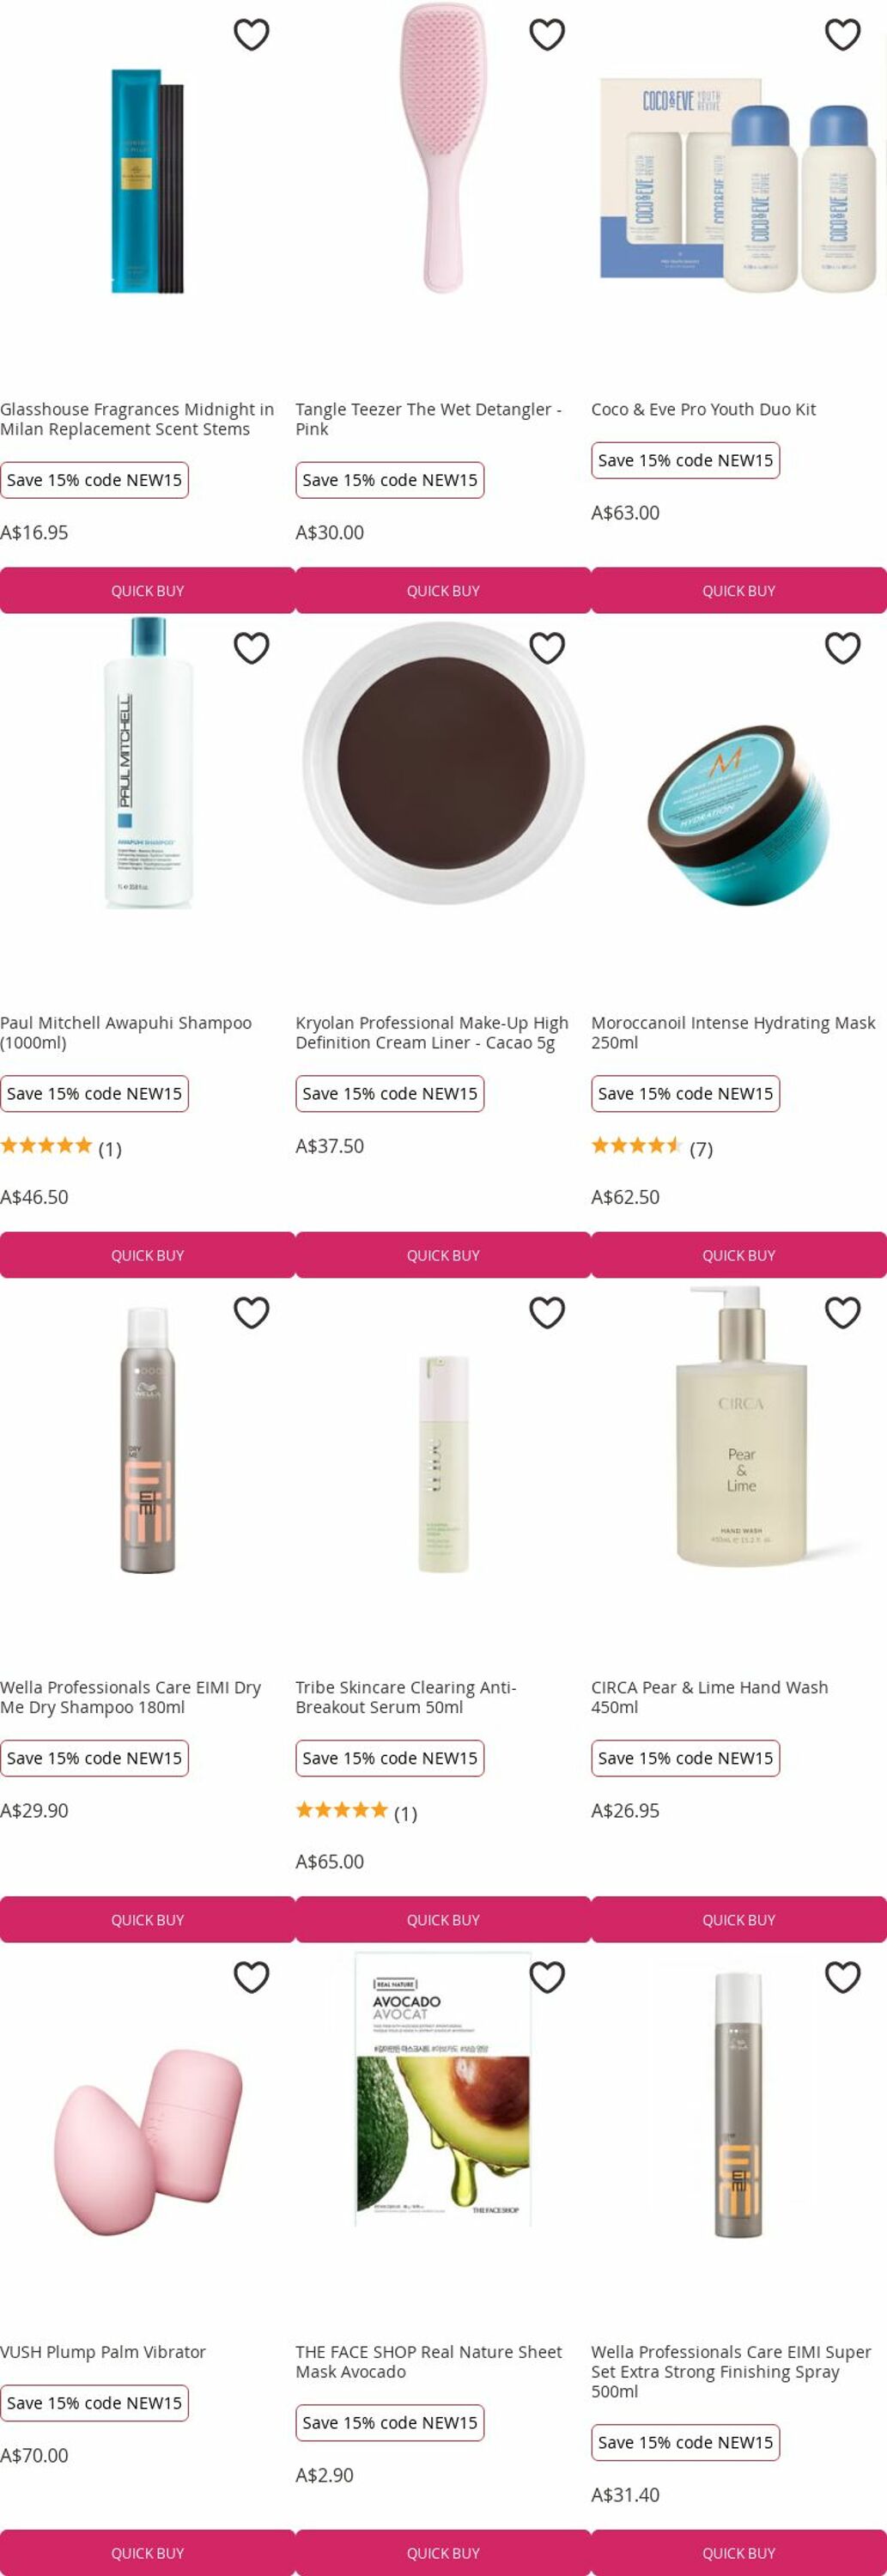Heart the Kryolan Cream Liner product
887x2576 pixels.
point(547,648)
